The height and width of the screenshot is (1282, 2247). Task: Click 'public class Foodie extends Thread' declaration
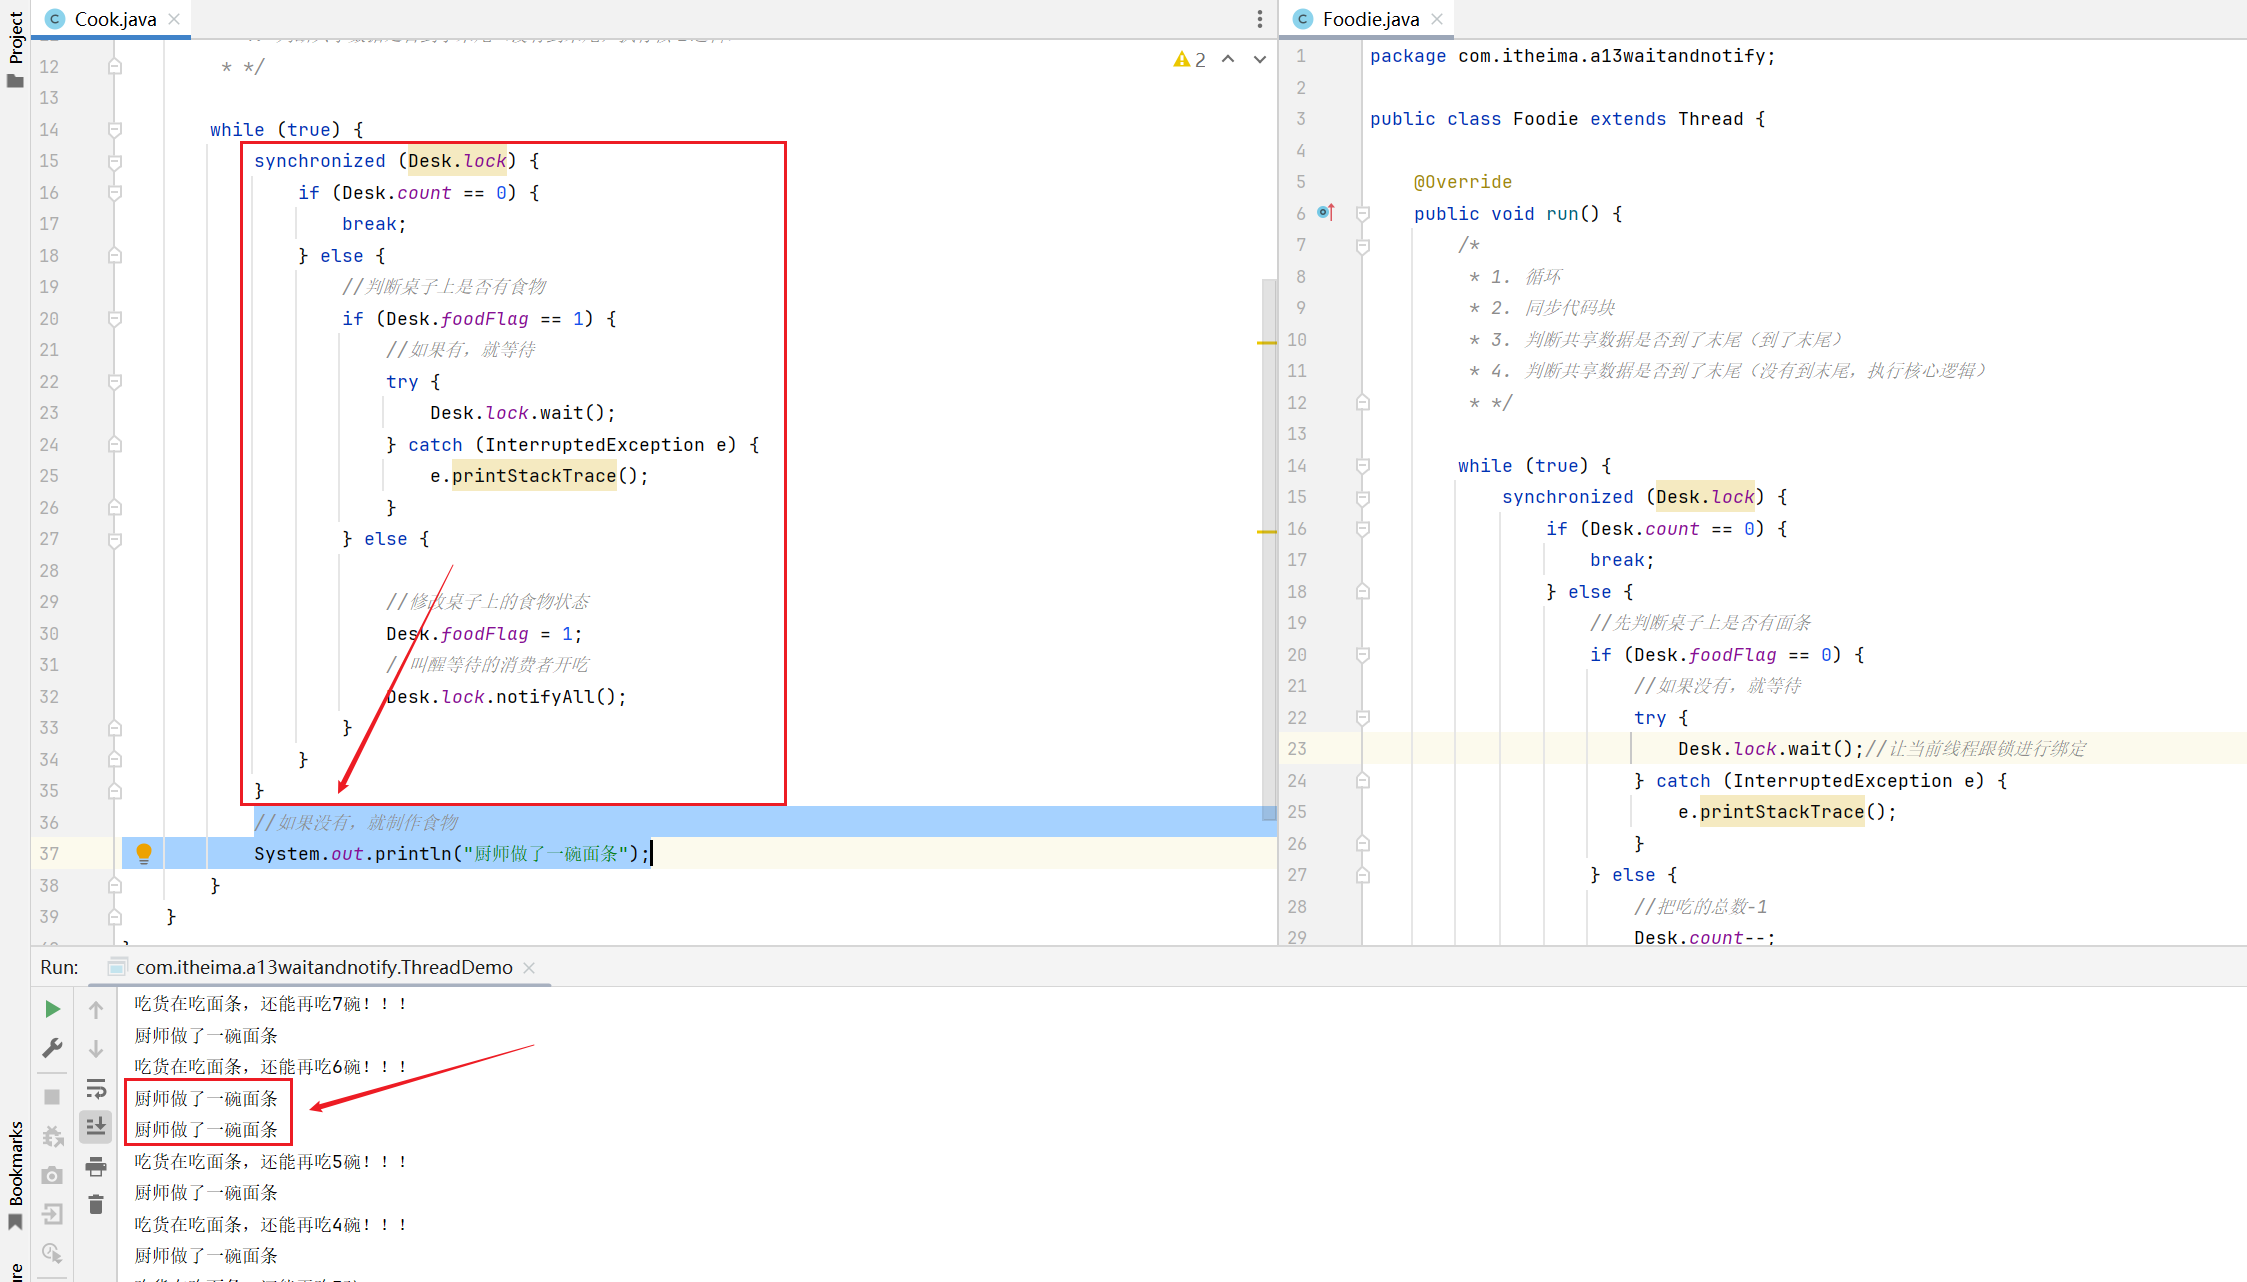1567,119
